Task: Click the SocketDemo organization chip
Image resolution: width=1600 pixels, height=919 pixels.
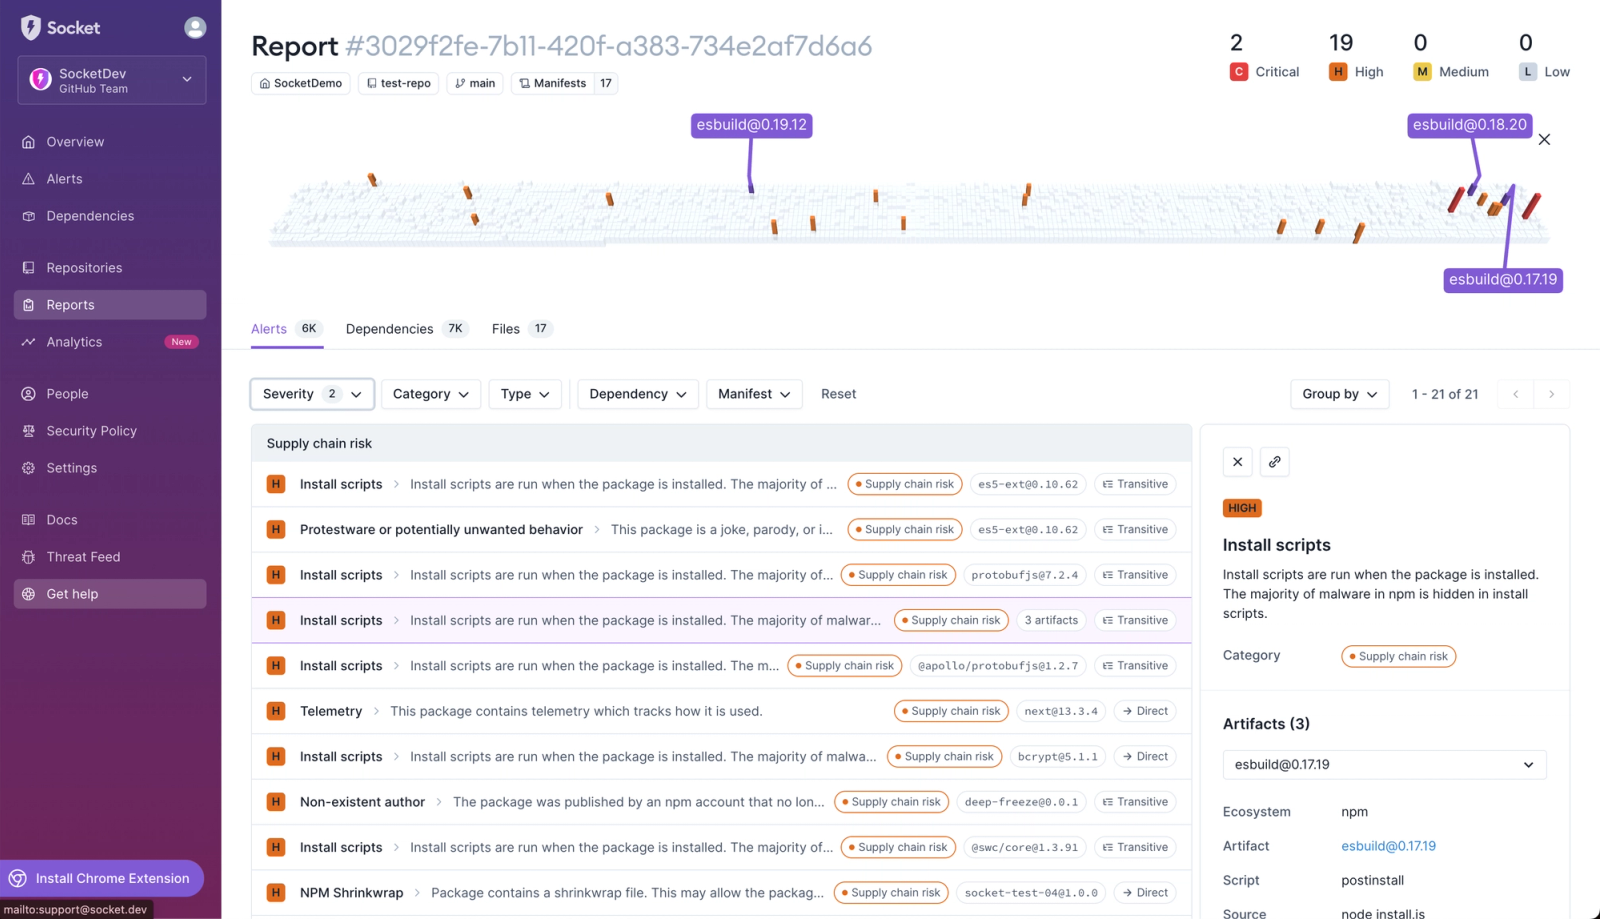Action: [x=300, y=83]
